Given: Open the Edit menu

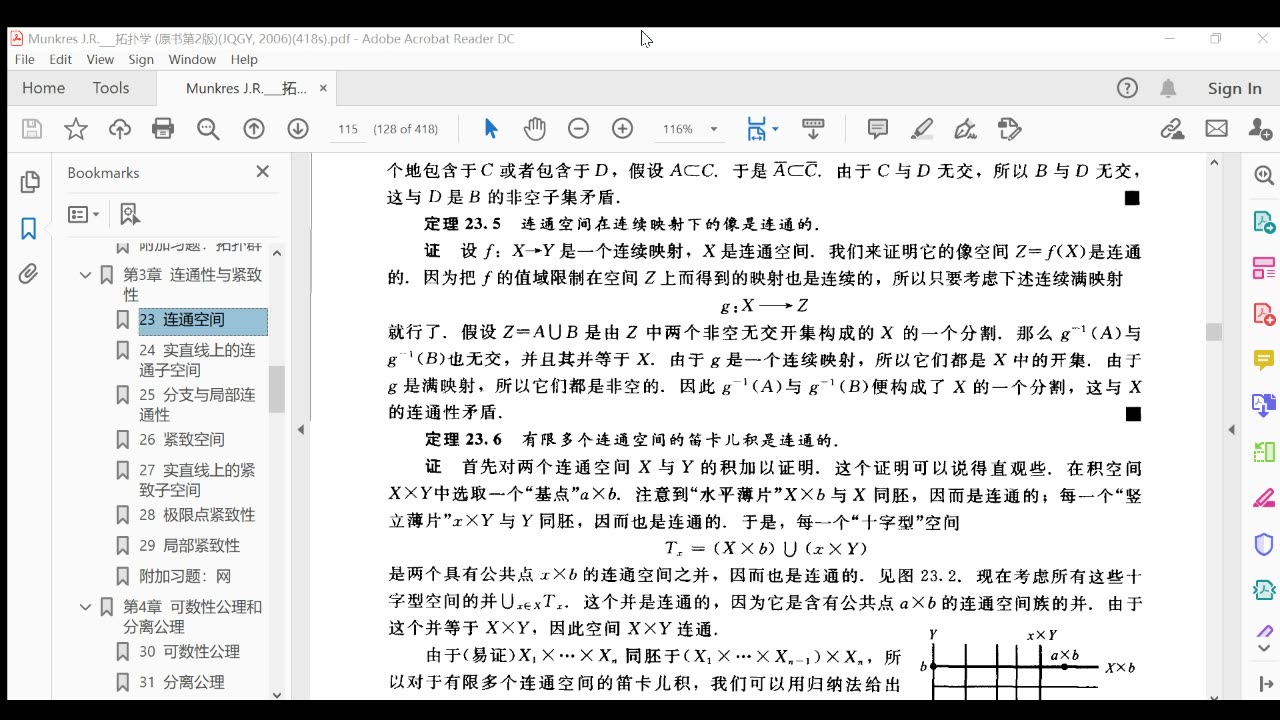Looking at the screenshot, I should [60, 59].
